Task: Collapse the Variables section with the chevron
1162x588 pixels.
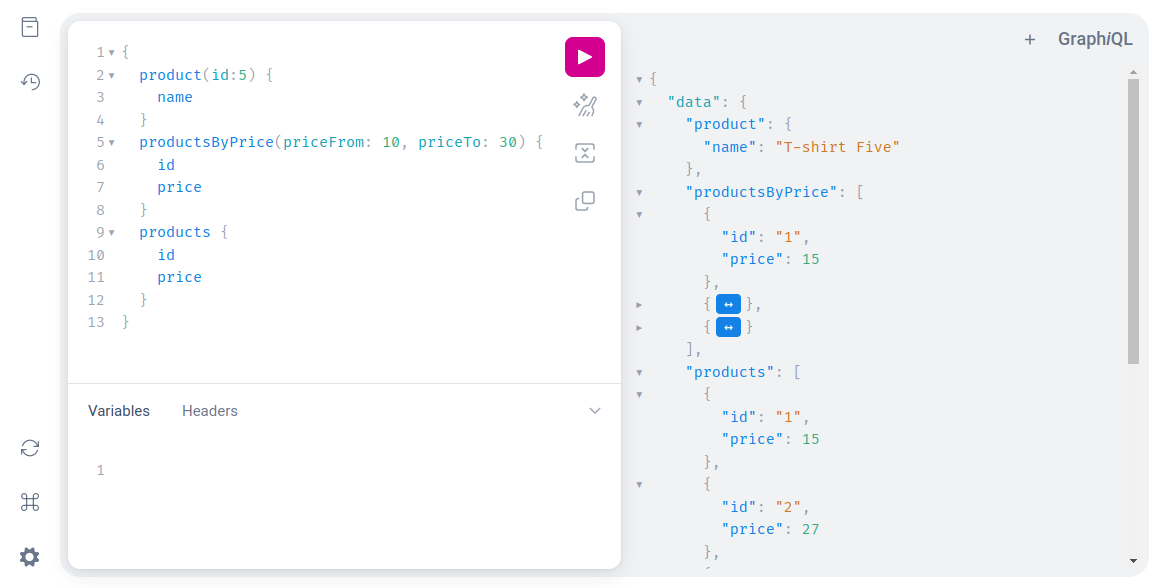Action: 595,410
